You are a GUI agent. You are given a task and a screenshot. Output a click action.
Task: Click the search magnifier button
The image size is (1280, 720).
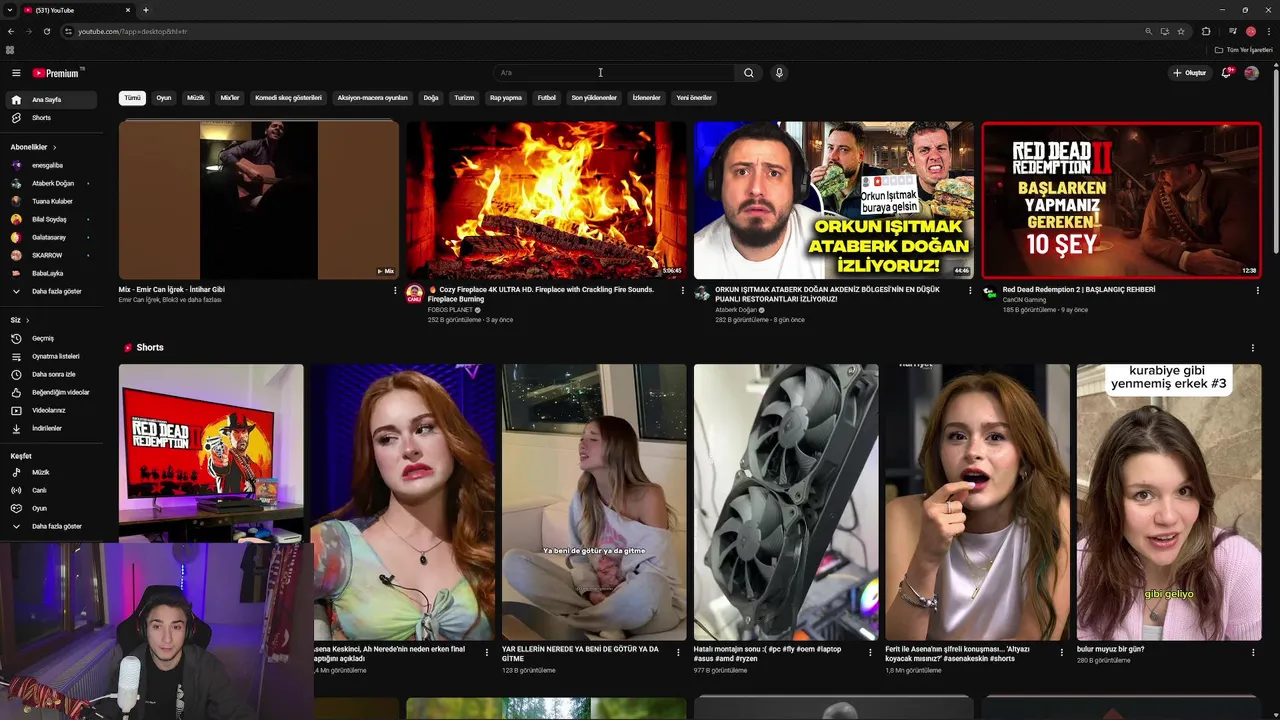point(748,73)
